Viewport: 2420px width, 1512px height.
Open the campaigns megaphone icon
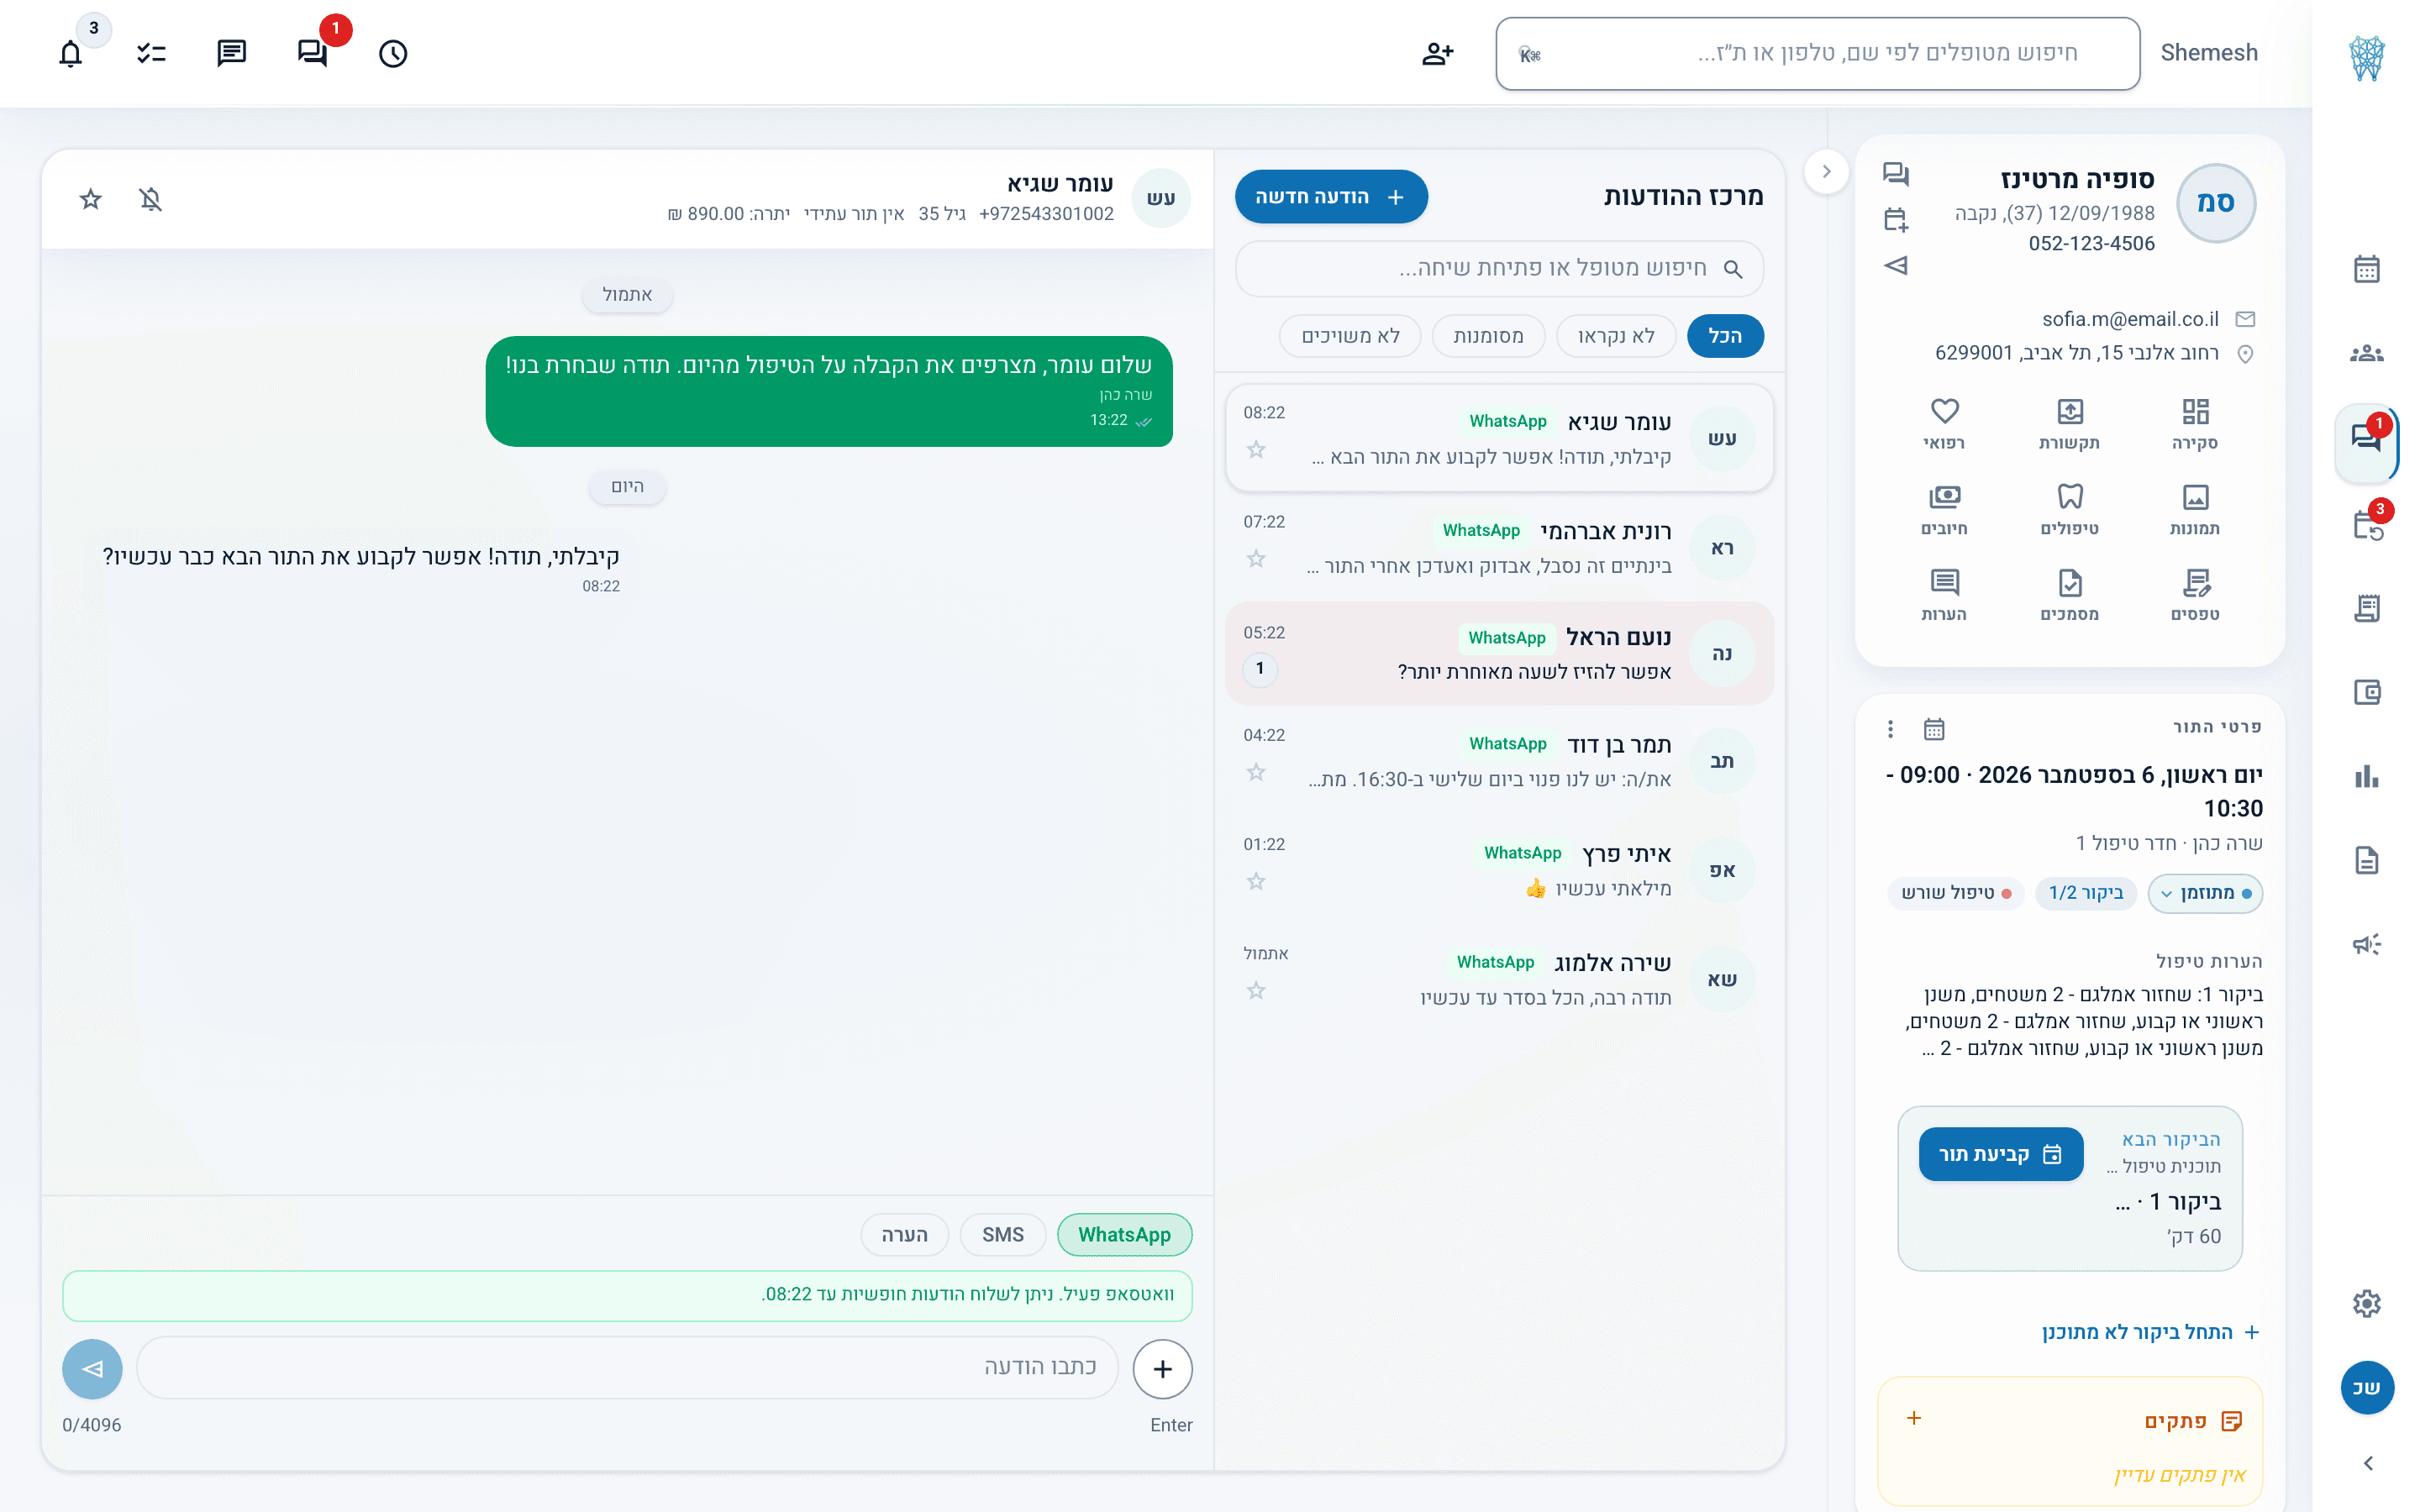click(x=2366, y=944)
